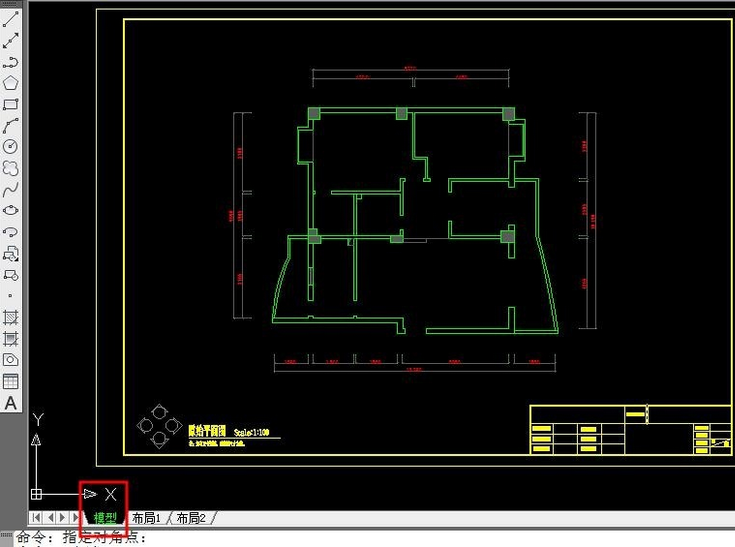Image resolution: width=735 pixels, height=547 pixels.
Task: Open the 布局1 layout tab
Action: (x=146, y=518)
